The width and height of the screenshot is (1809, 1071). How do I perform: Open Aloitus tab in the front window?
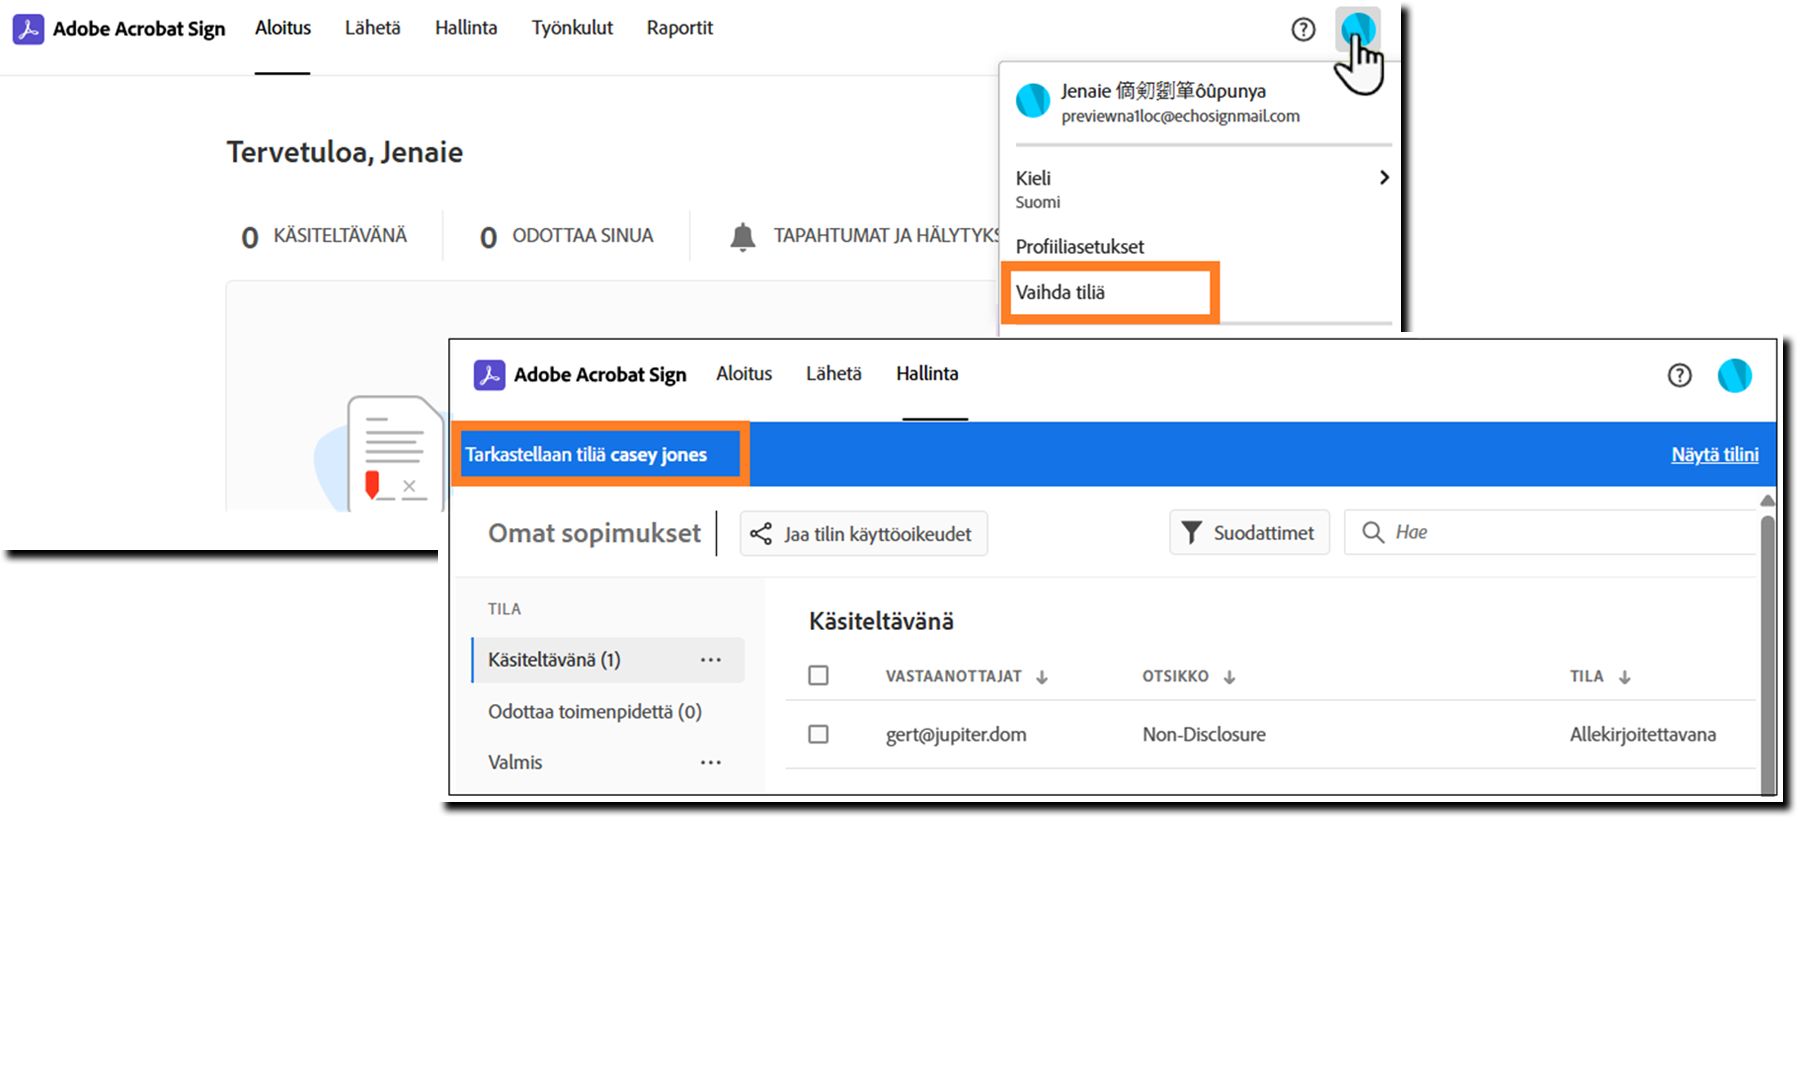[x=744, y=373]
